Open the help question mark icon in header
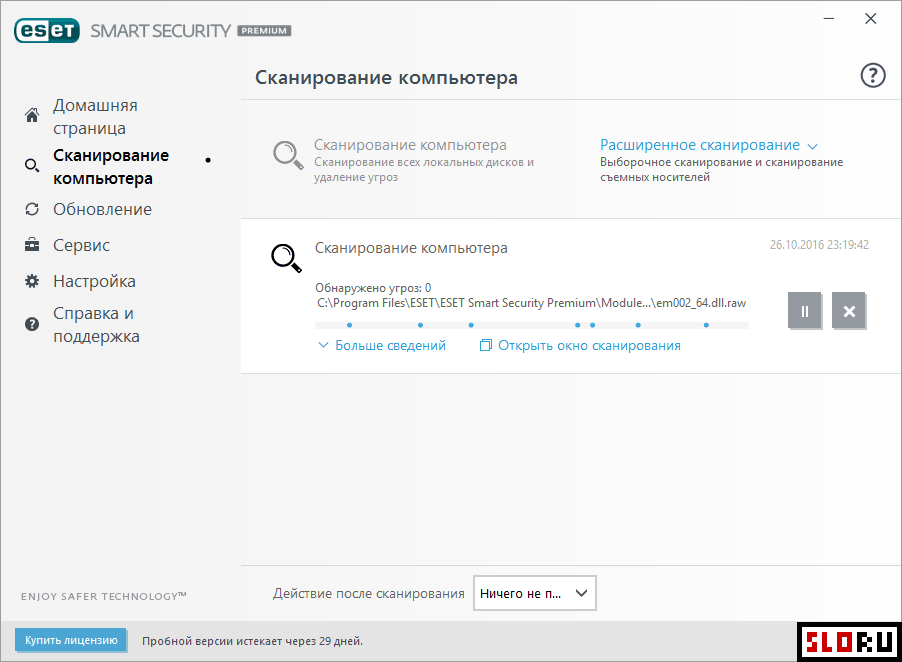Screen dimensions: 902x662 tap(873, 75)
